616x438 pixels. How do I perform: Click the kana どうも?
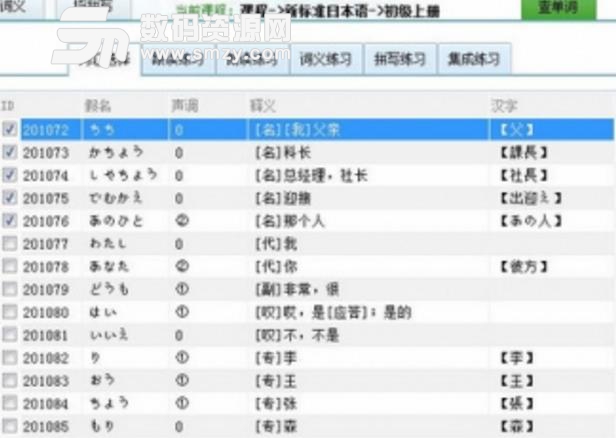(x=109, y=290)
